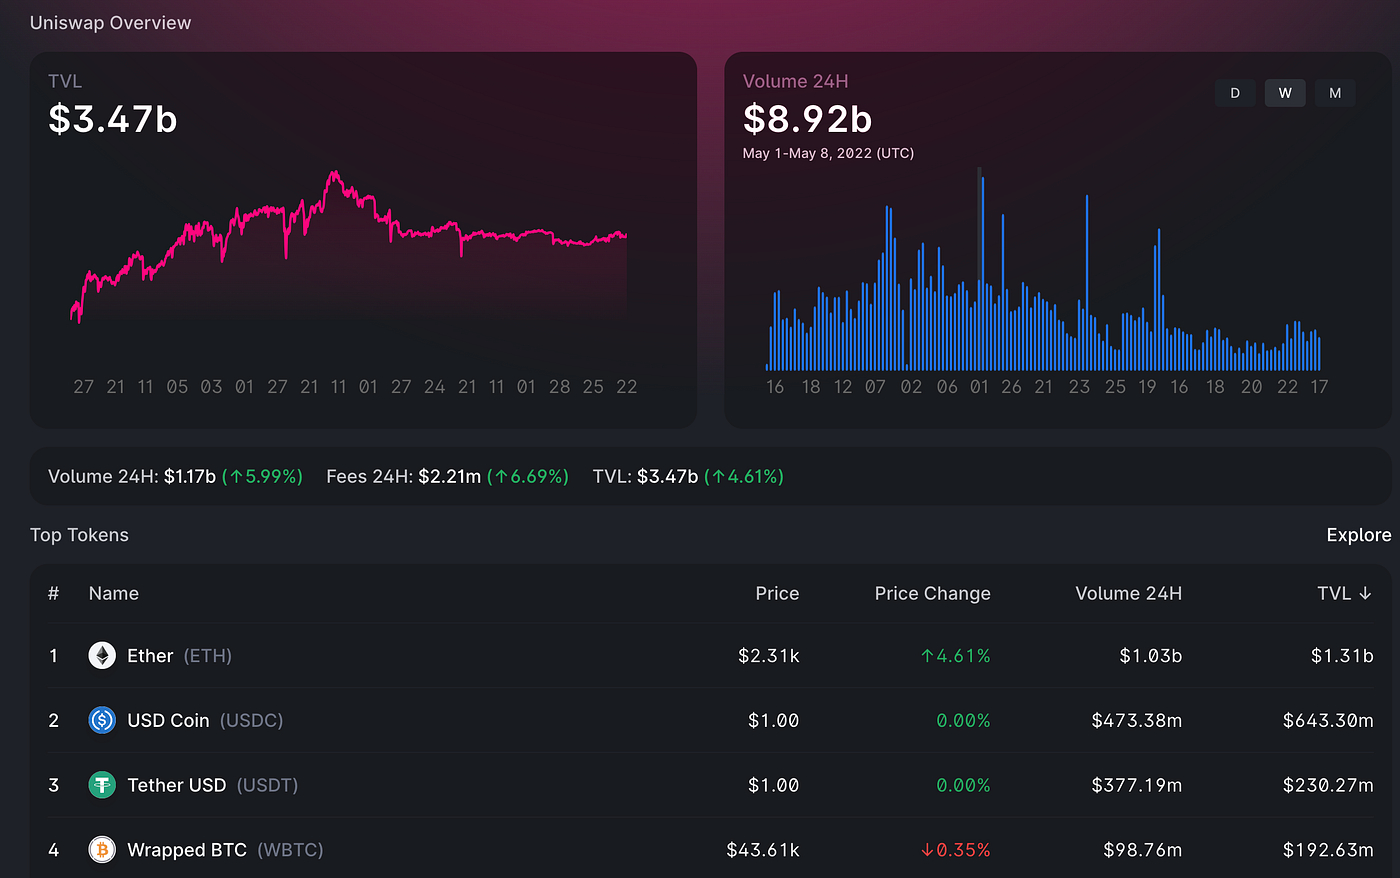This screenshot has width=1400, height=878.
Task: Click Wrapped BTC's $43.61k price cell
Action: tap(763, 850)
